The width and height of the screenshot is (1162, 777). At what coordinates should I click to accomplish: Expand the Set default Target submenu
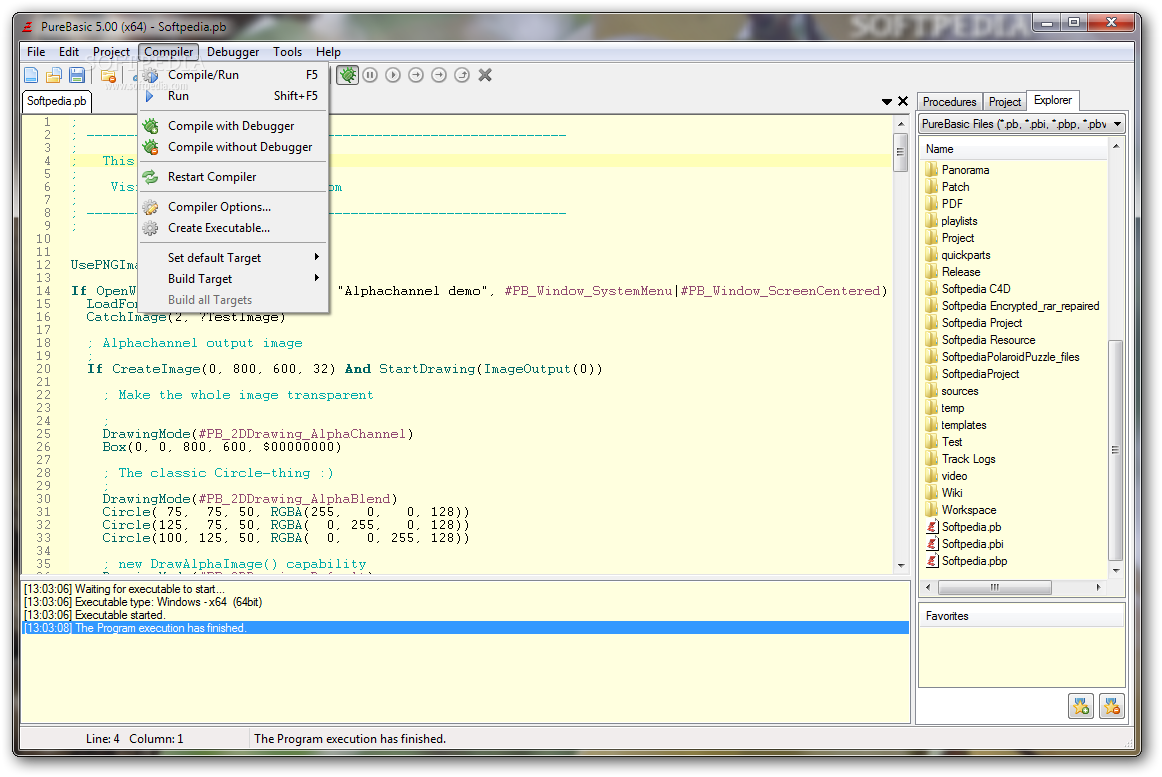point(233,258)
